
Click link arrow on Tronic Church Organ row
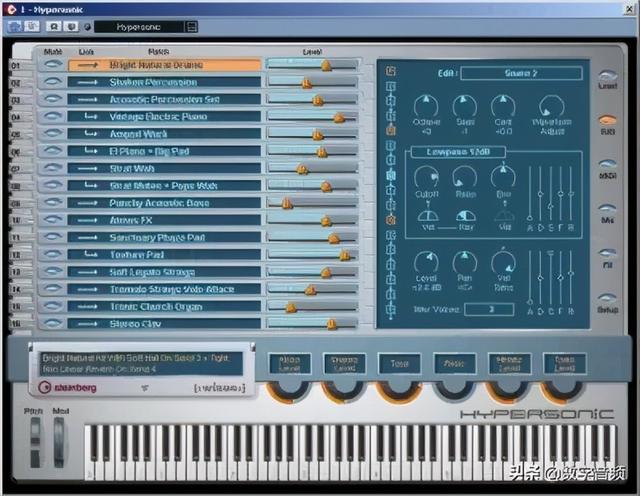point(88,307)
